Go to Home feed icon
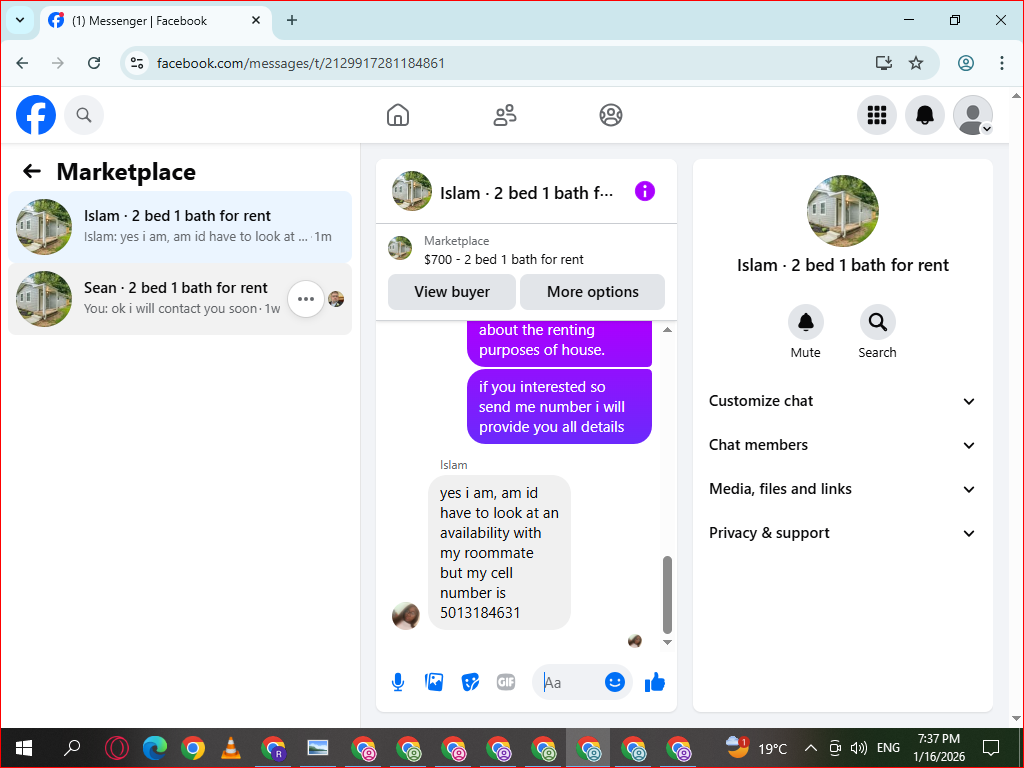The image size is (1024, 768). (398, 115)
